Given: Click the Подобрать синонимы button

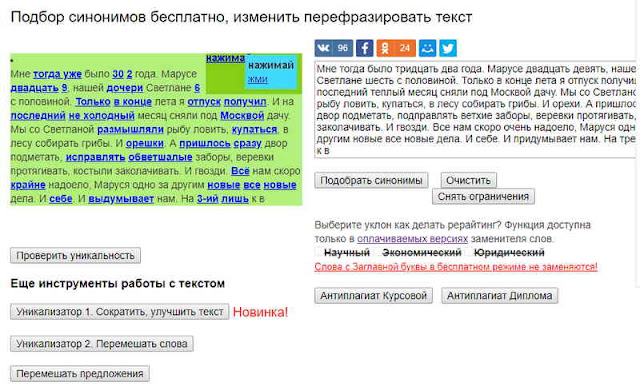Looking at the screenshot, I should click(x=371, y=180).
